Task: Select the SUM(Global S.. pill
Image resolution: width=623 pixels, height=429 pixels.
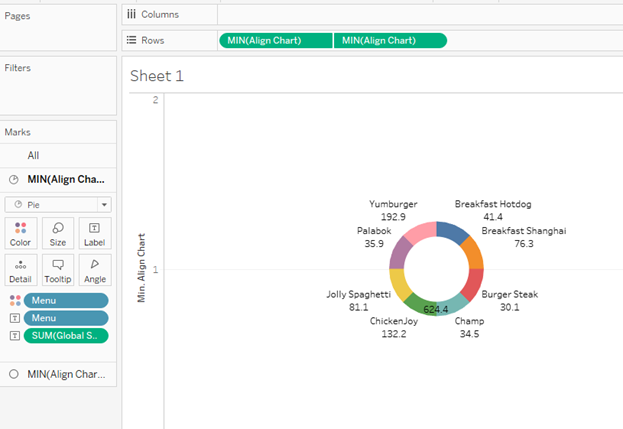Action: [x=66, y=336]
